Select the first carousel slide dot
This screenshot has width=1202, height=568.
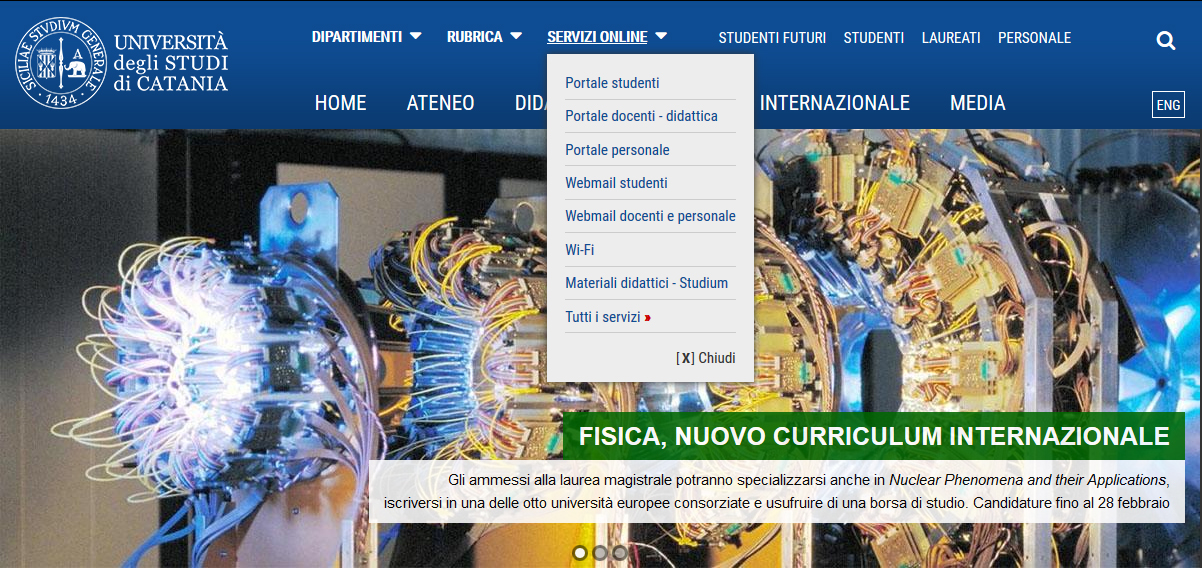coord(580,552)
